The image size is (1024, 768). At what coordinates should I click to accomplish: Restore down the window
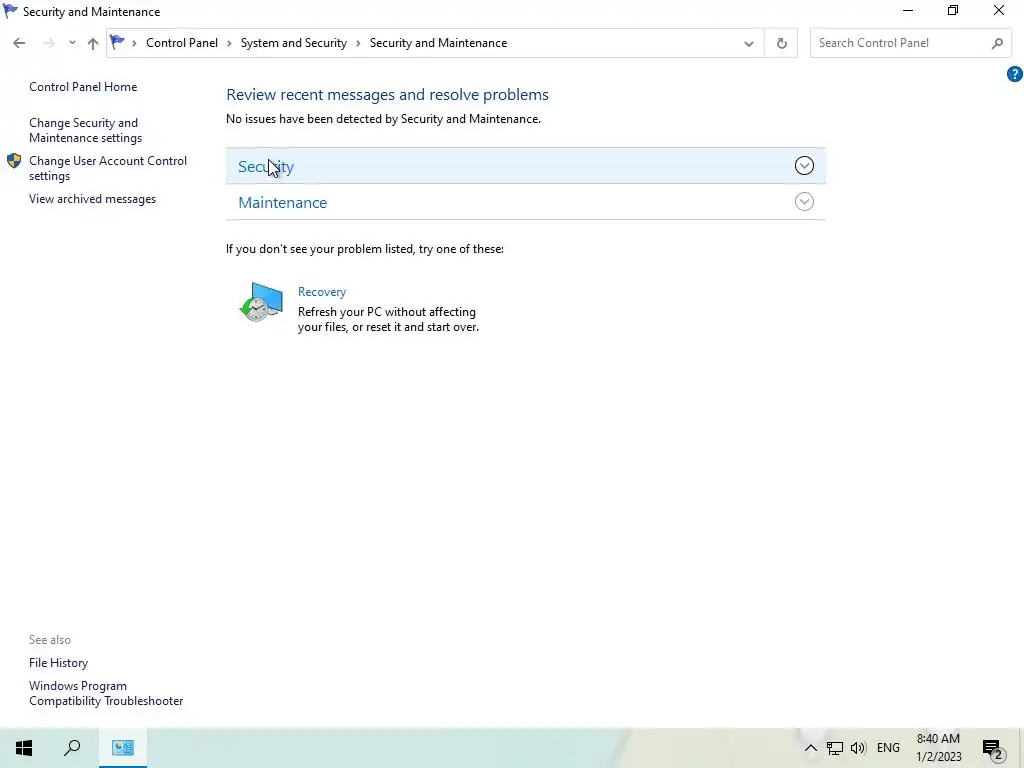pos(953,11)
